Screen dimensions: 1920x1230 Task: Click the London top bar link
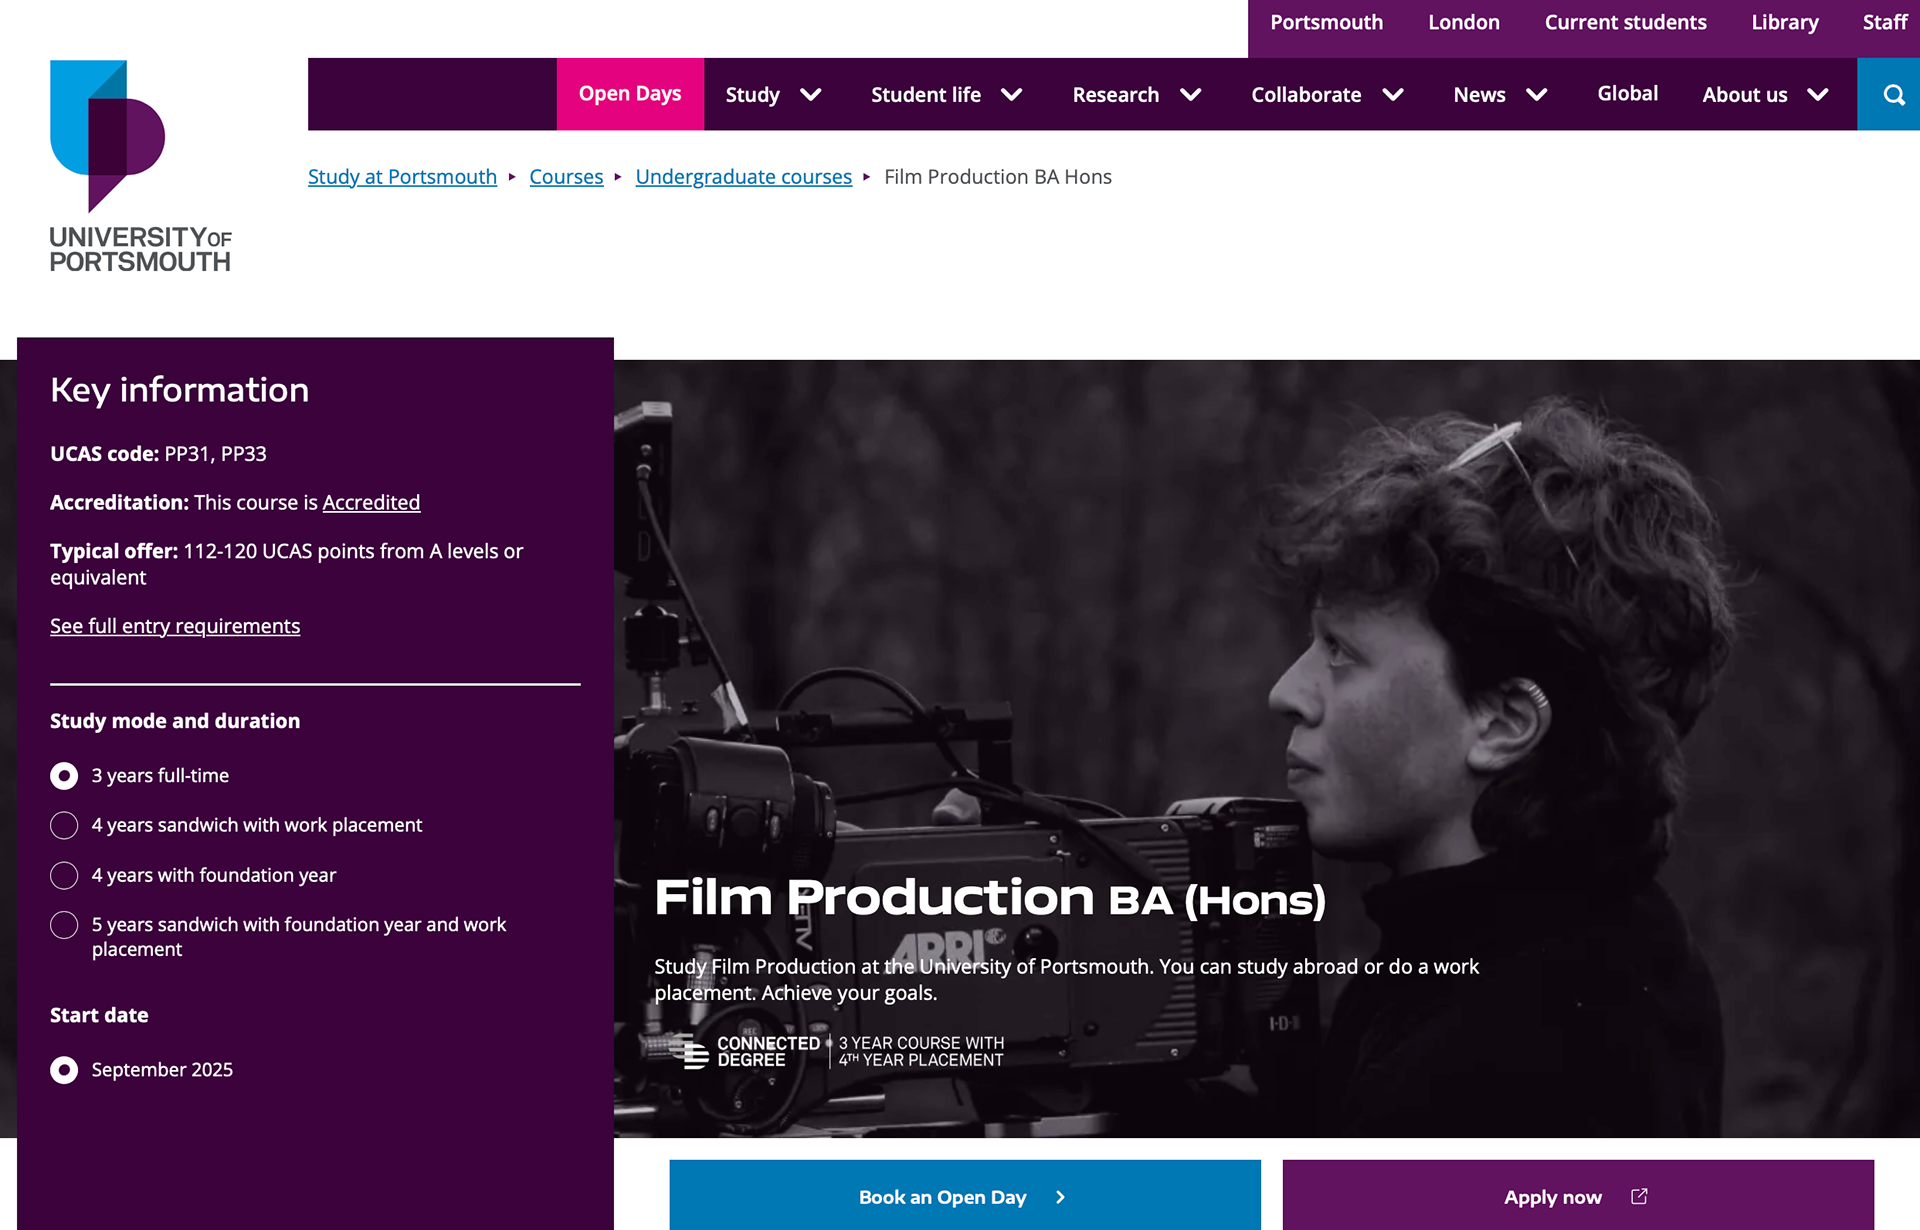[1464, 22]
